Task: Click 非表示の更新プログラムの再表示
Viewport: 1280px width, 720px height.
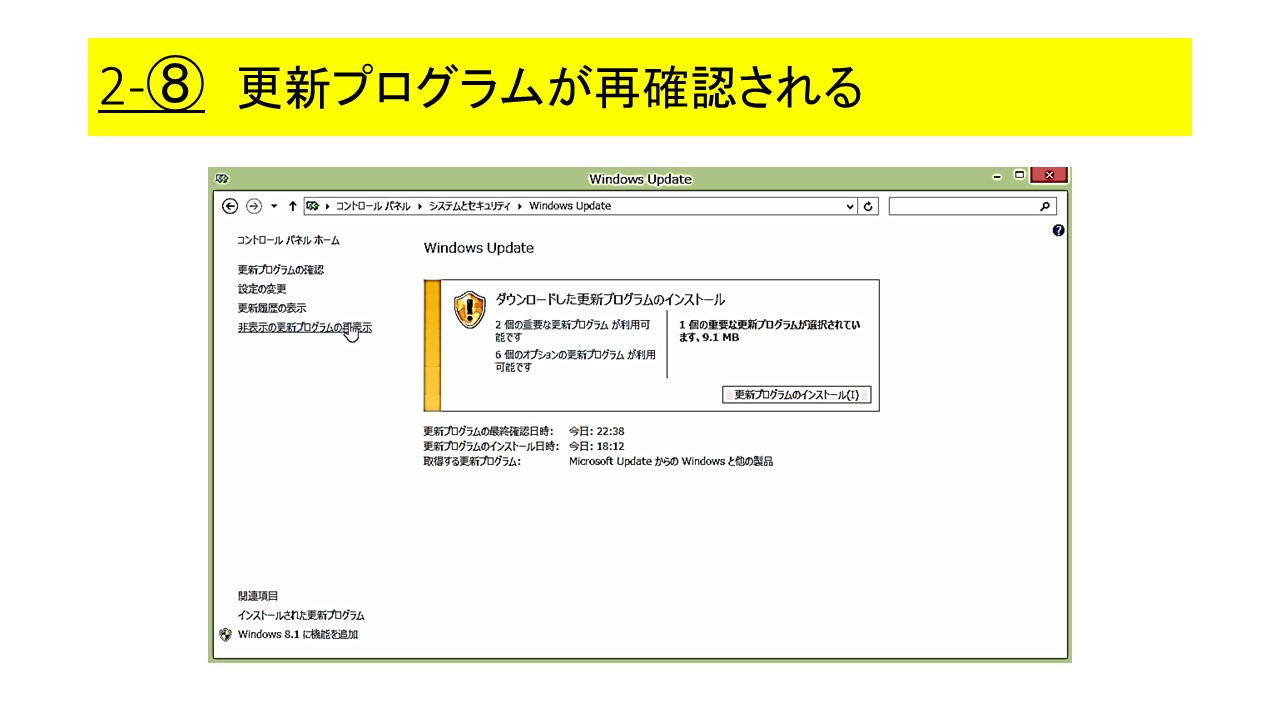Action: 305,327
